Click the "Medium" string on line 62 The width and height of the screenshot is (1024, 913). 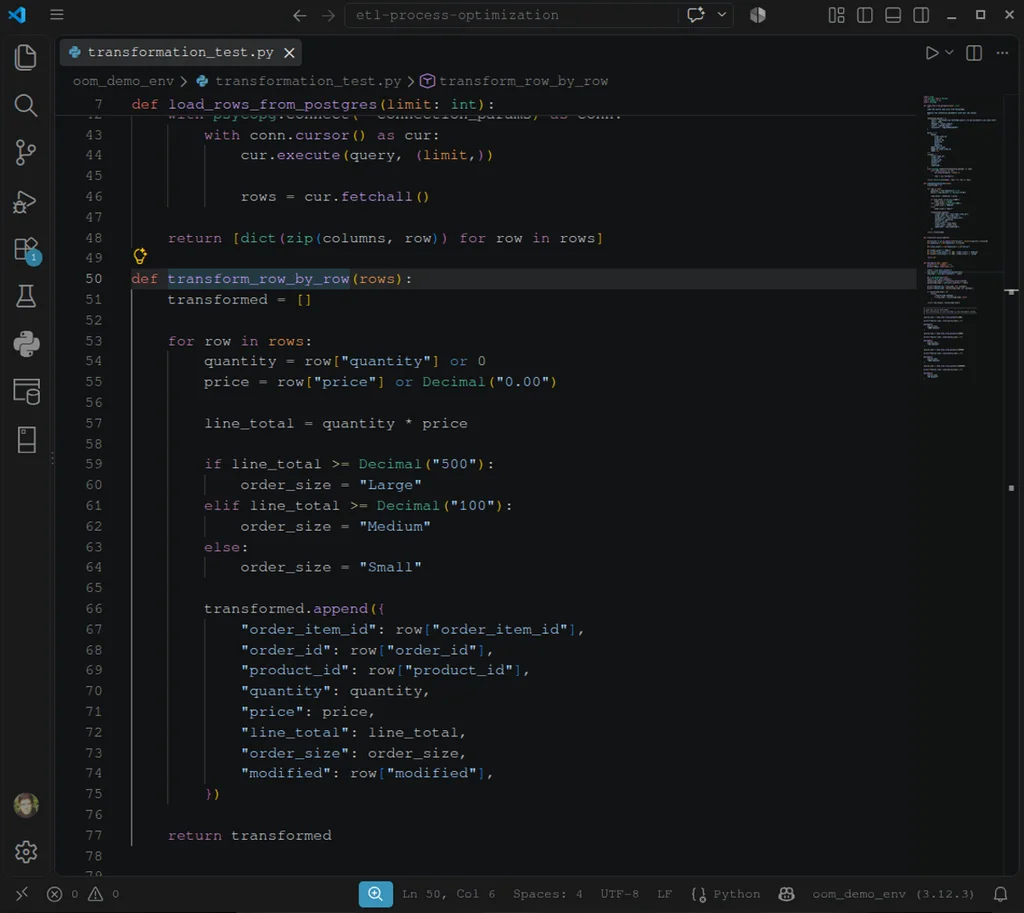point(395,526)
